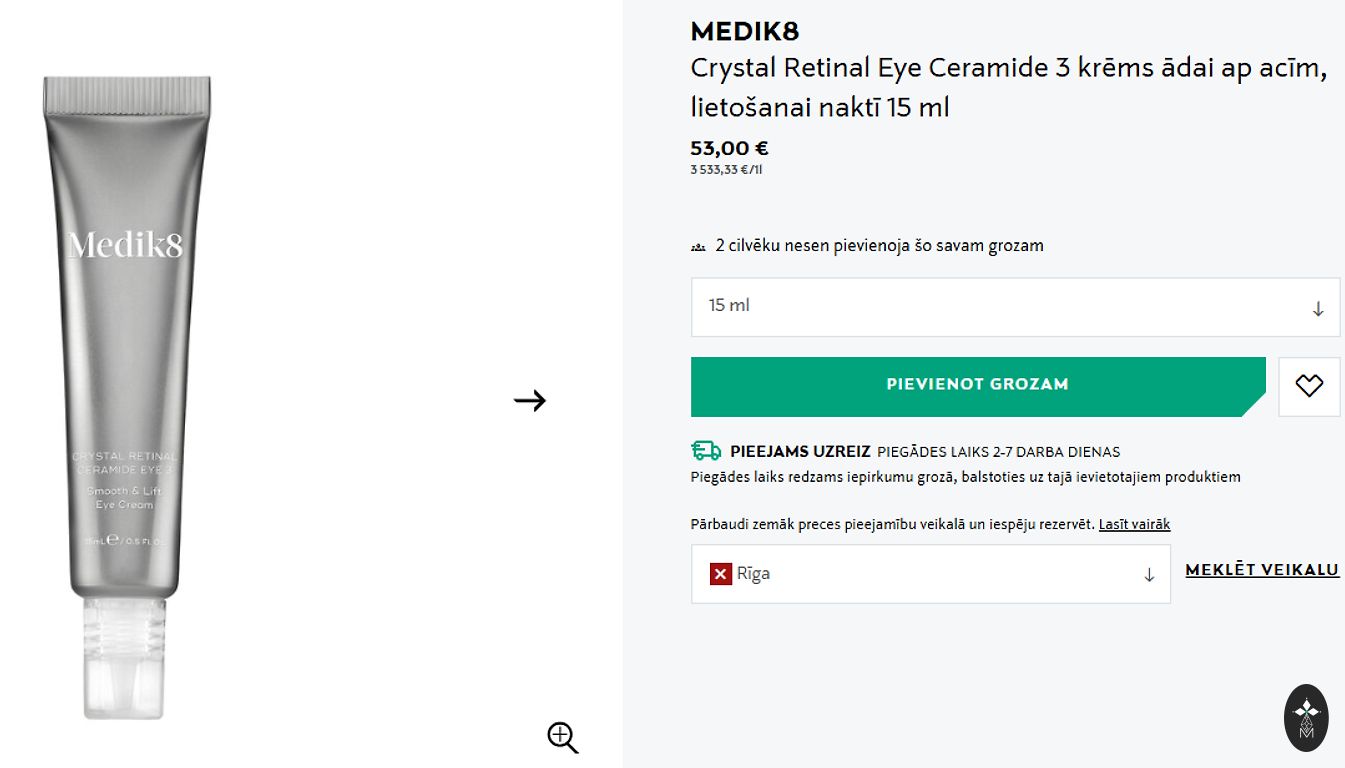The image size is (1345, 768).
Task: Open the MEDIK8 brand heading
Action: pyautogui.click(x=745, y=32)
